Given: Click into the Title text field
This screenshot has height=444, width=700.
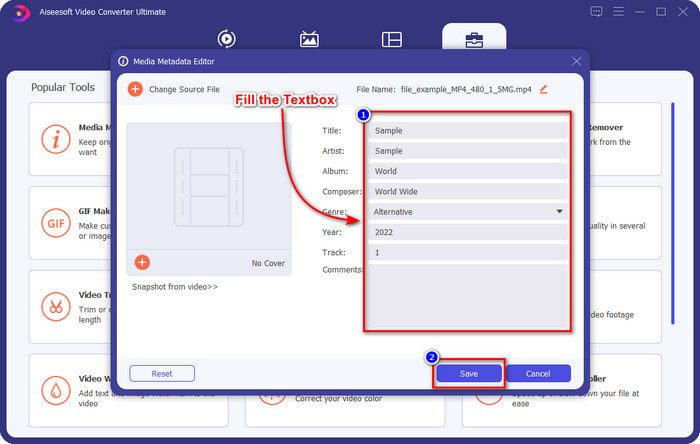Looking at the screenshot, I should 466,130.
